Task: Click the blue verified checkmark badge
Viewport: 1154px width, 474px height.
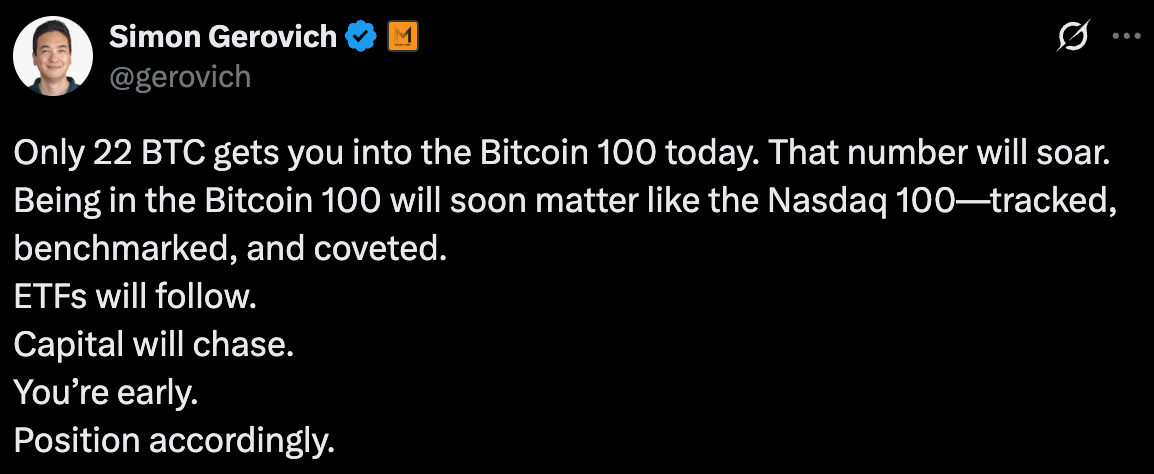Action: click(361, 35)
